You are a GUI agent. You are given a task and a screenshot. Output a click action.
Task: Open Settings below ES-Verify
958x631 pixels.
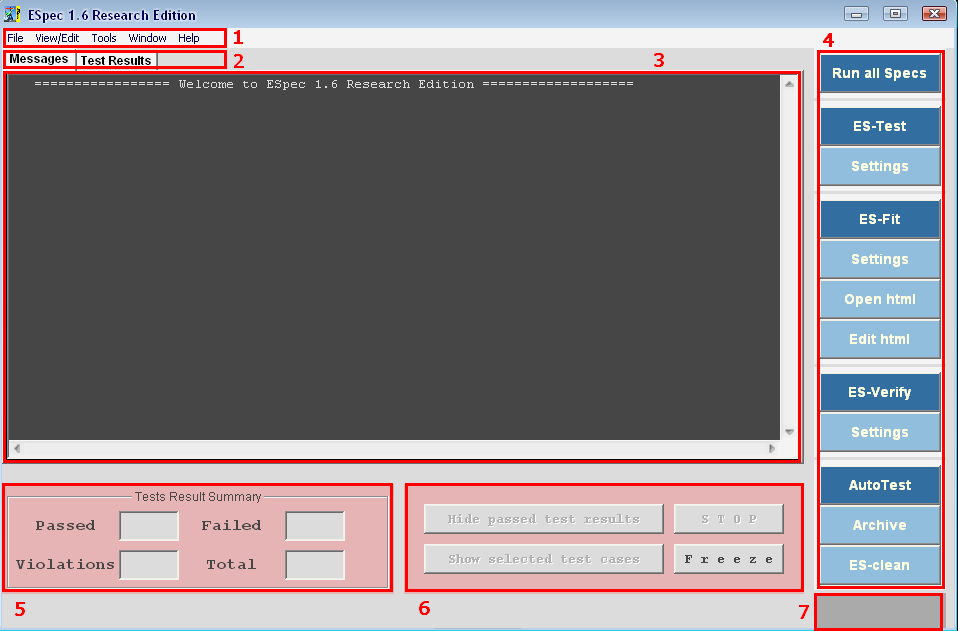coord(879,432)
